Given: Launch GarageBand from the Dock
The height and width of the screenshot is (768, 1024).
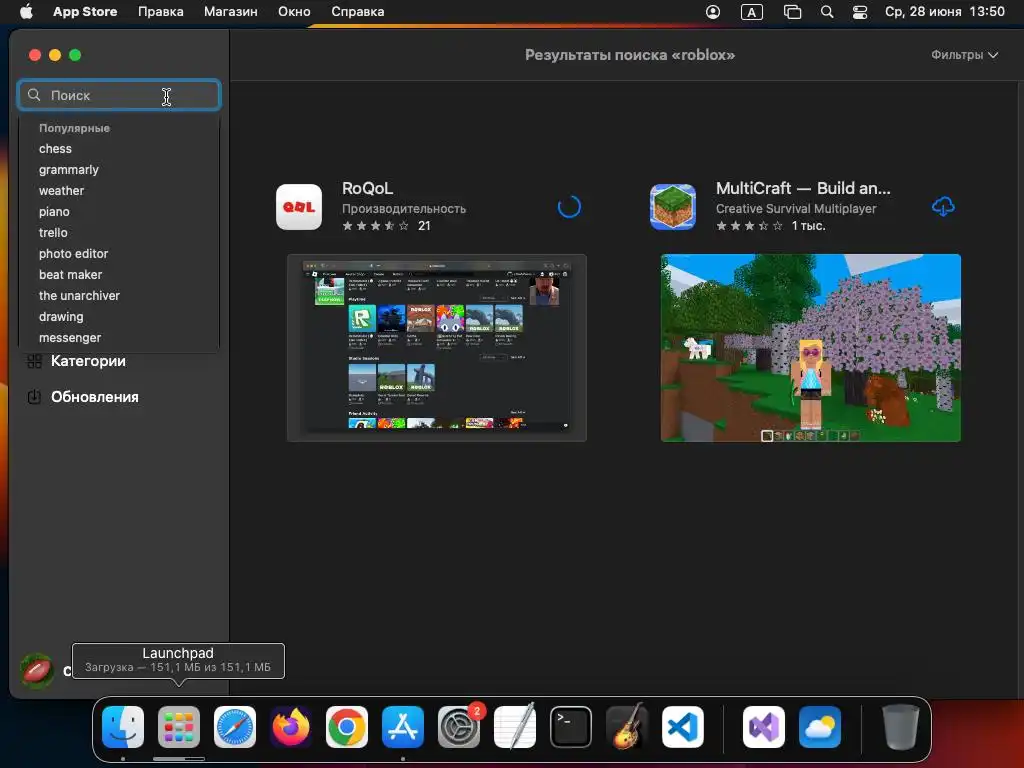Looking at the screenshot, I should click(627, 727).
